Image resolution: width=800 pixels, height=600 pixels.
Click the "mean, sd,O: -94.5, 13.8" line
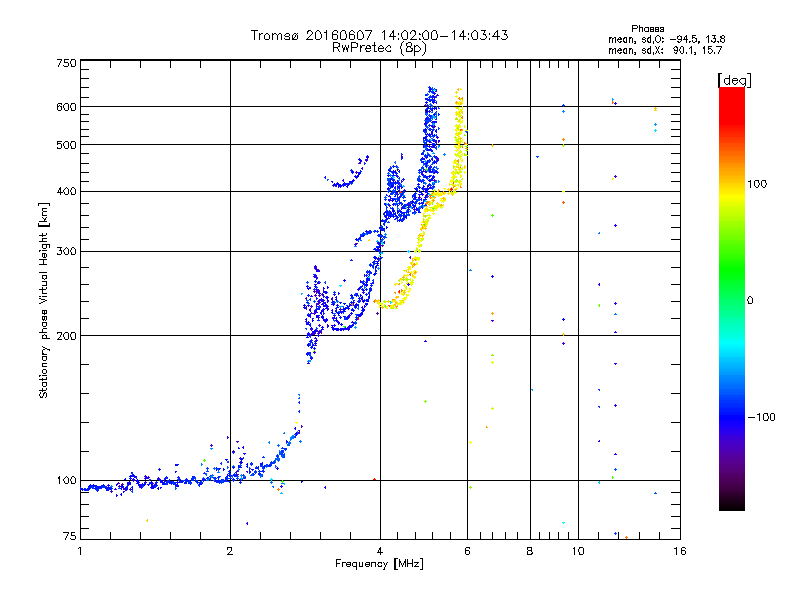pyautogui.click(x=666, y=39)
